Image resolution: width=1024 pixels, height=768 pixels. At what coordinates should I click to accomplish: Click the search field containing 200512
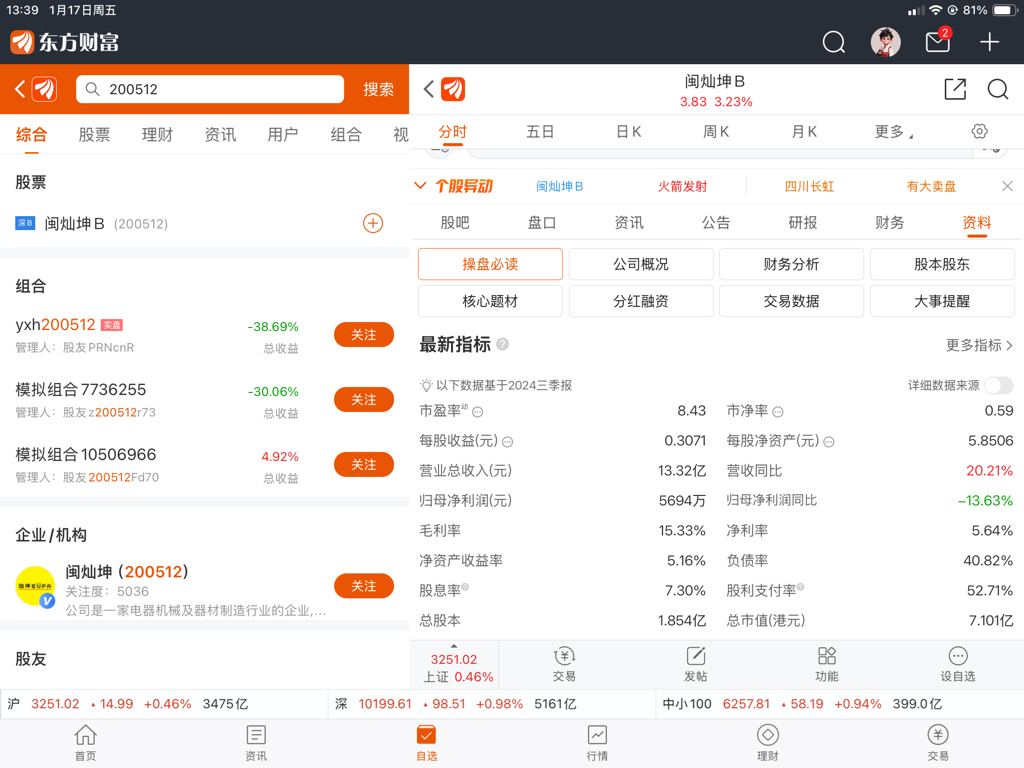pyautogui.click(x=210, y=89)
